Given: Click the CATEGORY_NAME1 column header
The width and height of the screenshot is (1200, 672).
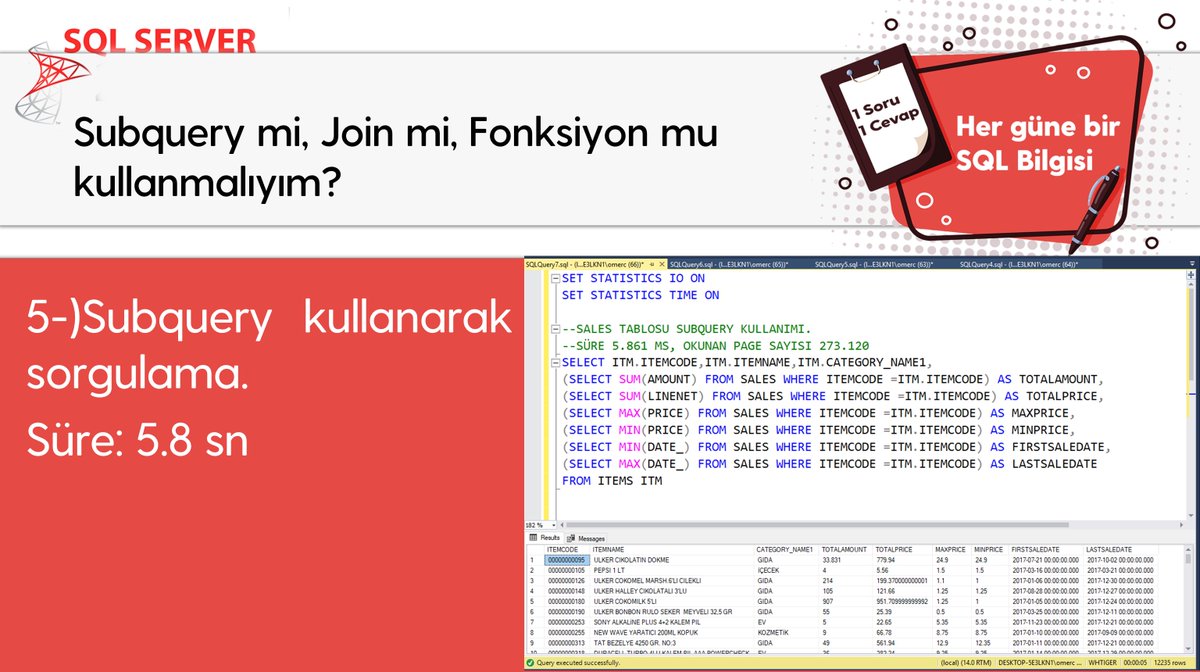Looking at the screenshot, I should tap(787, 550).
